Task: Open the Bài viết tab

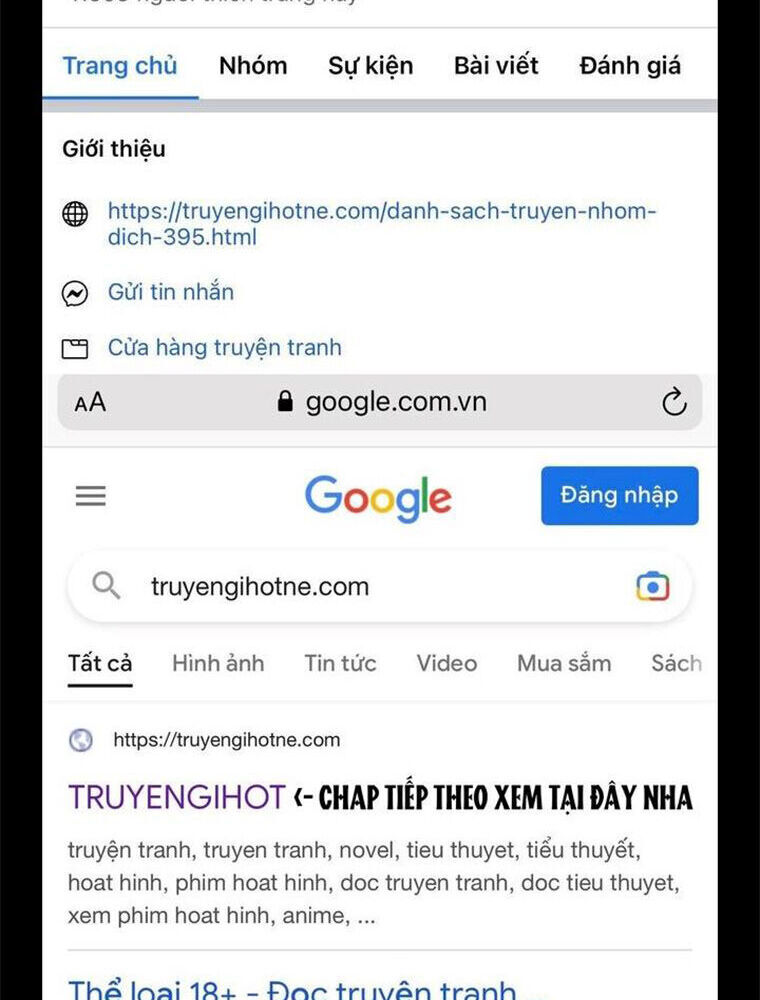Action: pos(496,66)
